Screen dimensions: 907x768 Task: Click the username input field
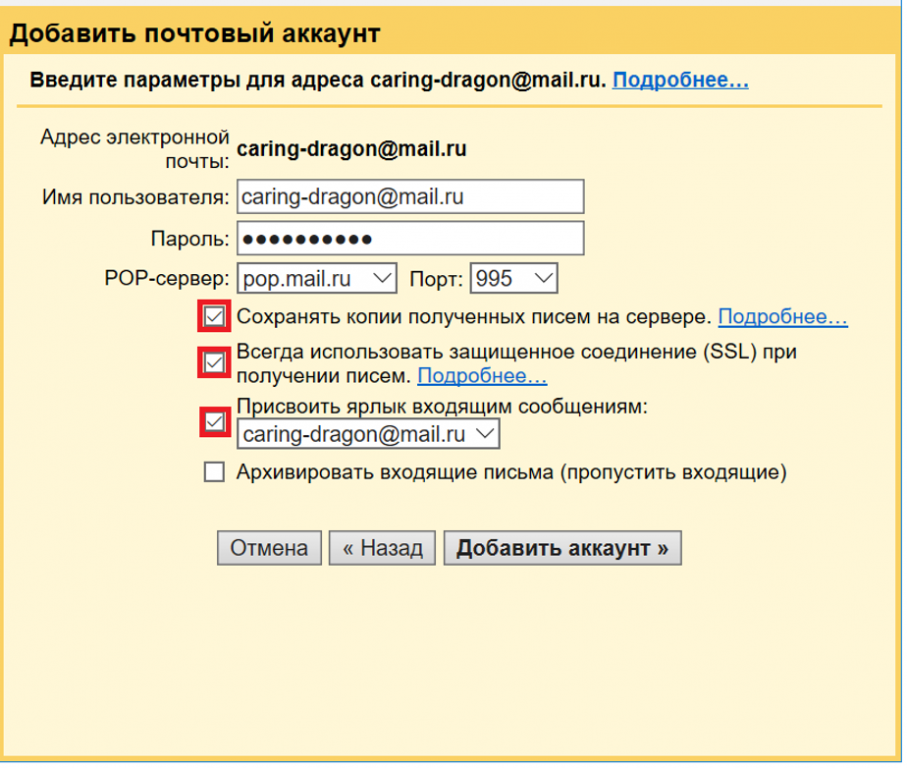(x=410, y=197)
